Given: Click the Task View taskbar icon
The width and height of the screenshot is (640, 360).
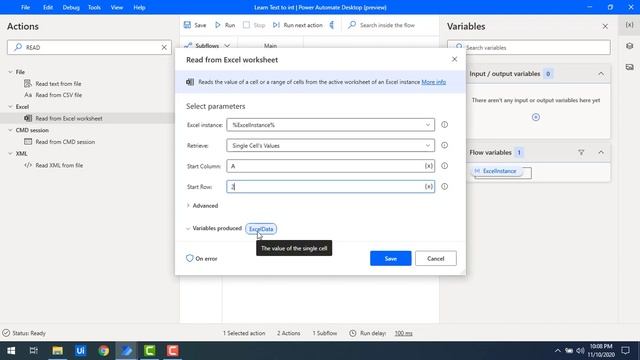Looking at the screenshot, I should tap(34, 351).
